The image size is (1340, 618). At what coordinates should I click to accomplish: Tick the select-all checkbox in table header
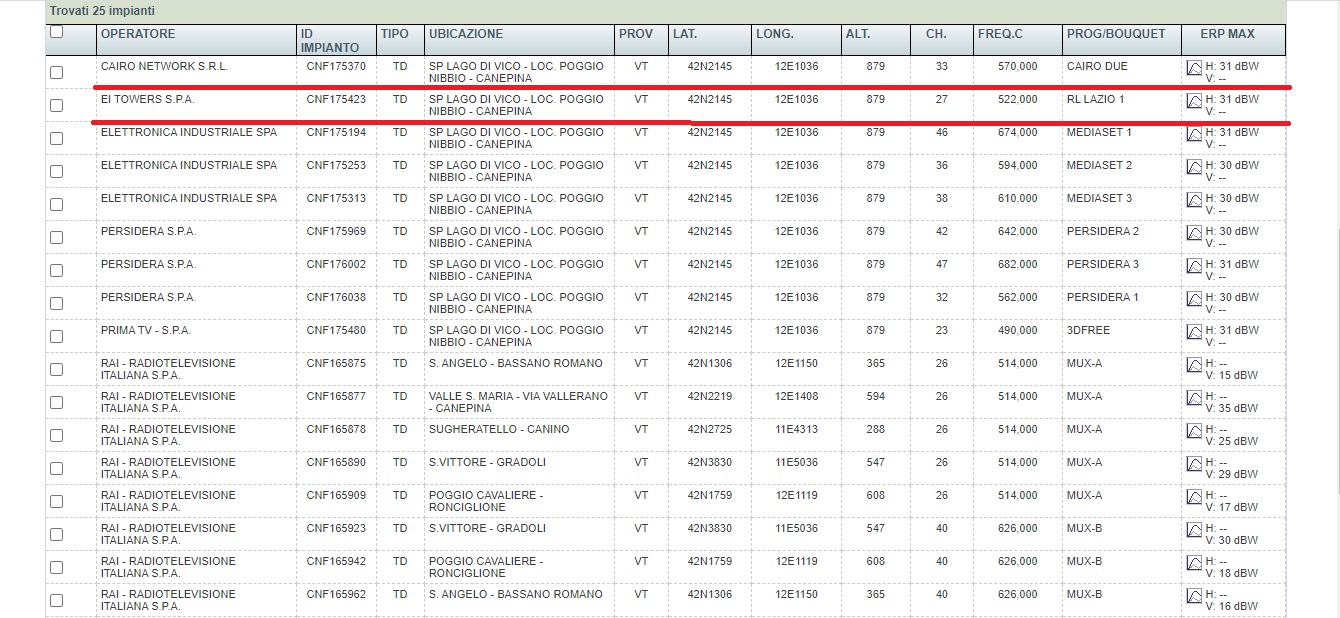pyautogui.click(x=56, y=32)
